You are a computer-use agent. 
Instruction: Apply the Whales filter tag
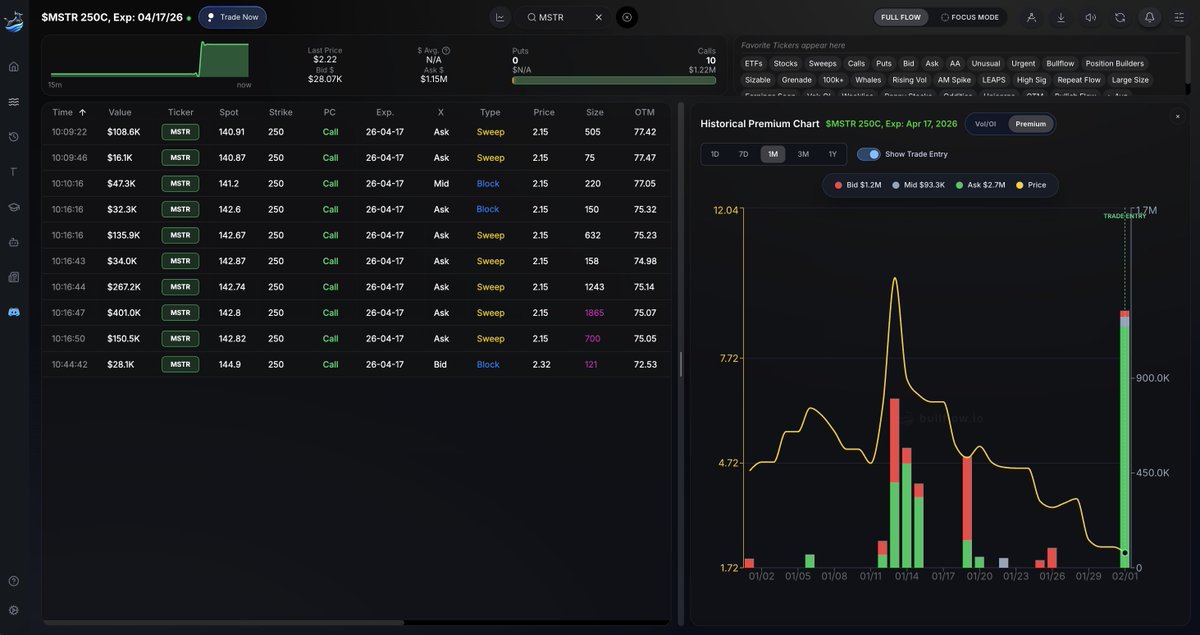(868, 80)
